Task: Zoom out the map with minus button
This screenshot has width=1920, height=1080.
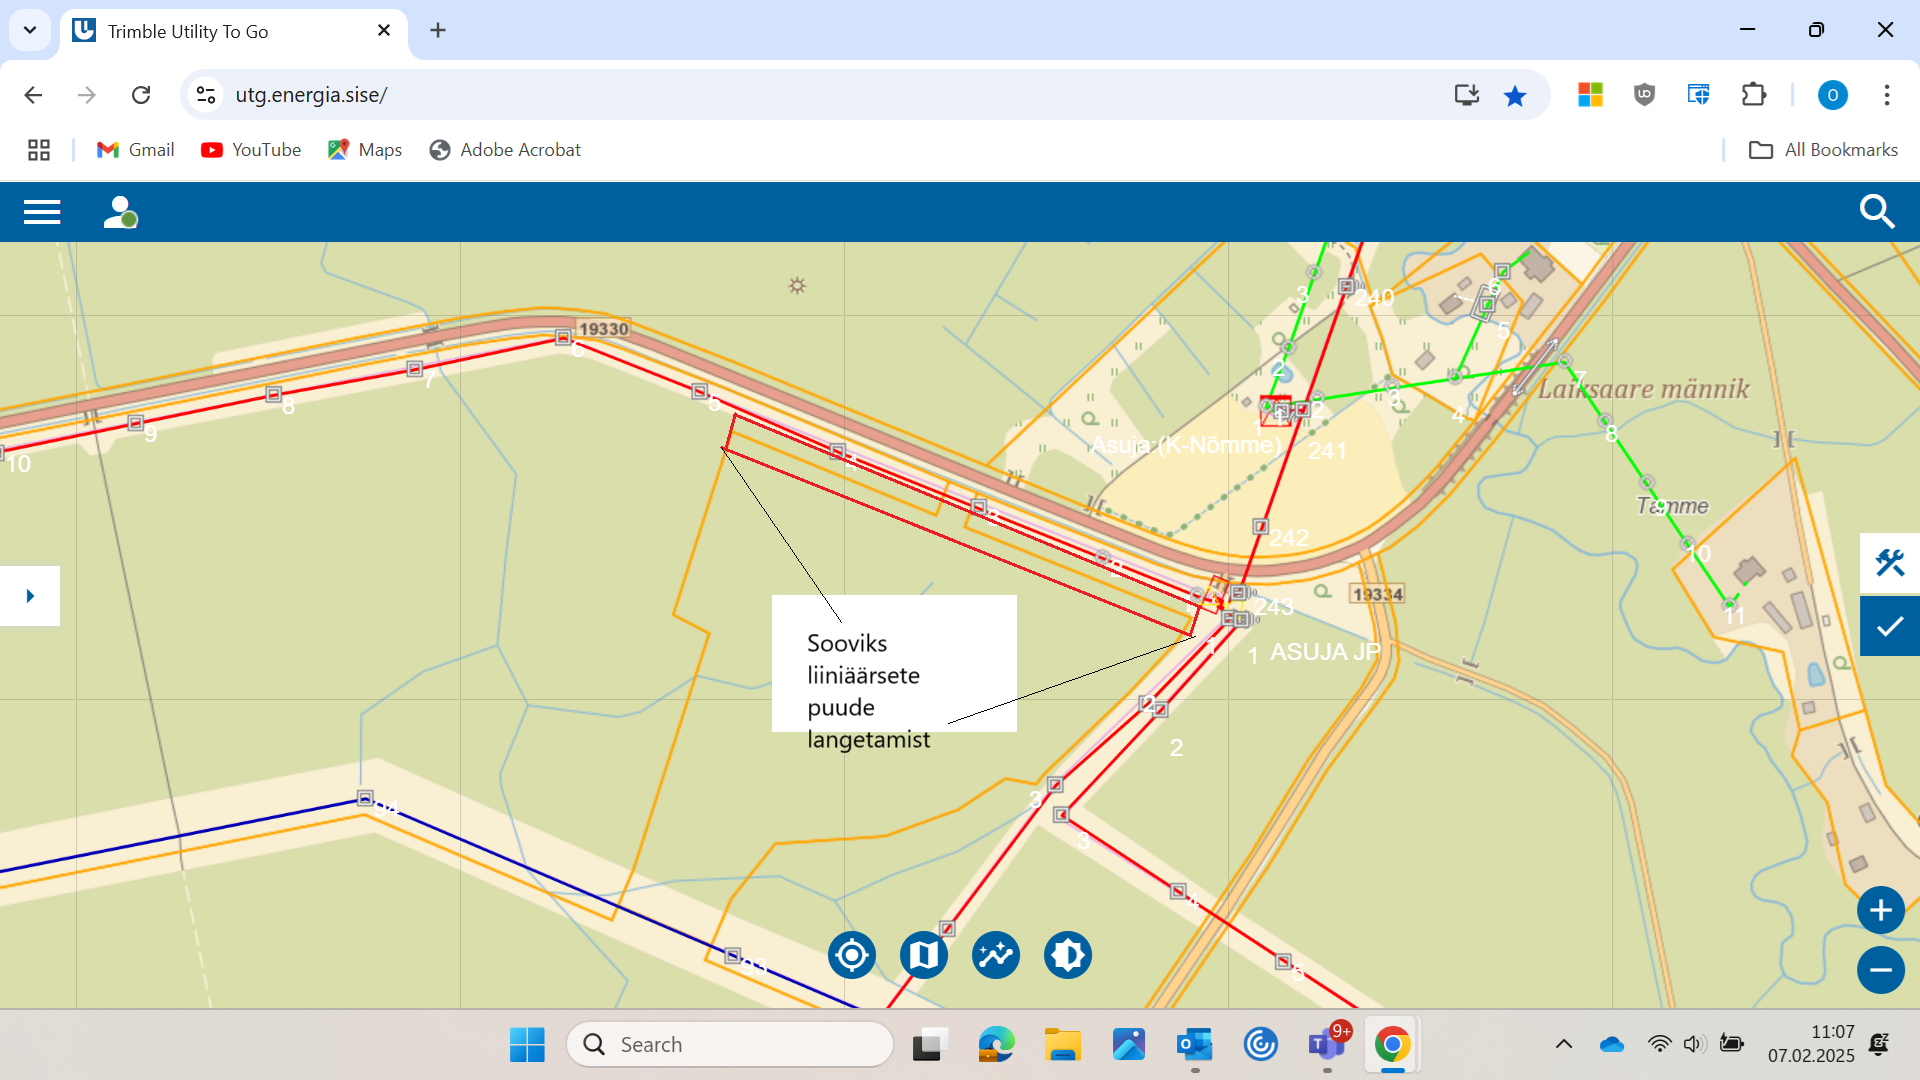Action: [x=1880, y=970]
